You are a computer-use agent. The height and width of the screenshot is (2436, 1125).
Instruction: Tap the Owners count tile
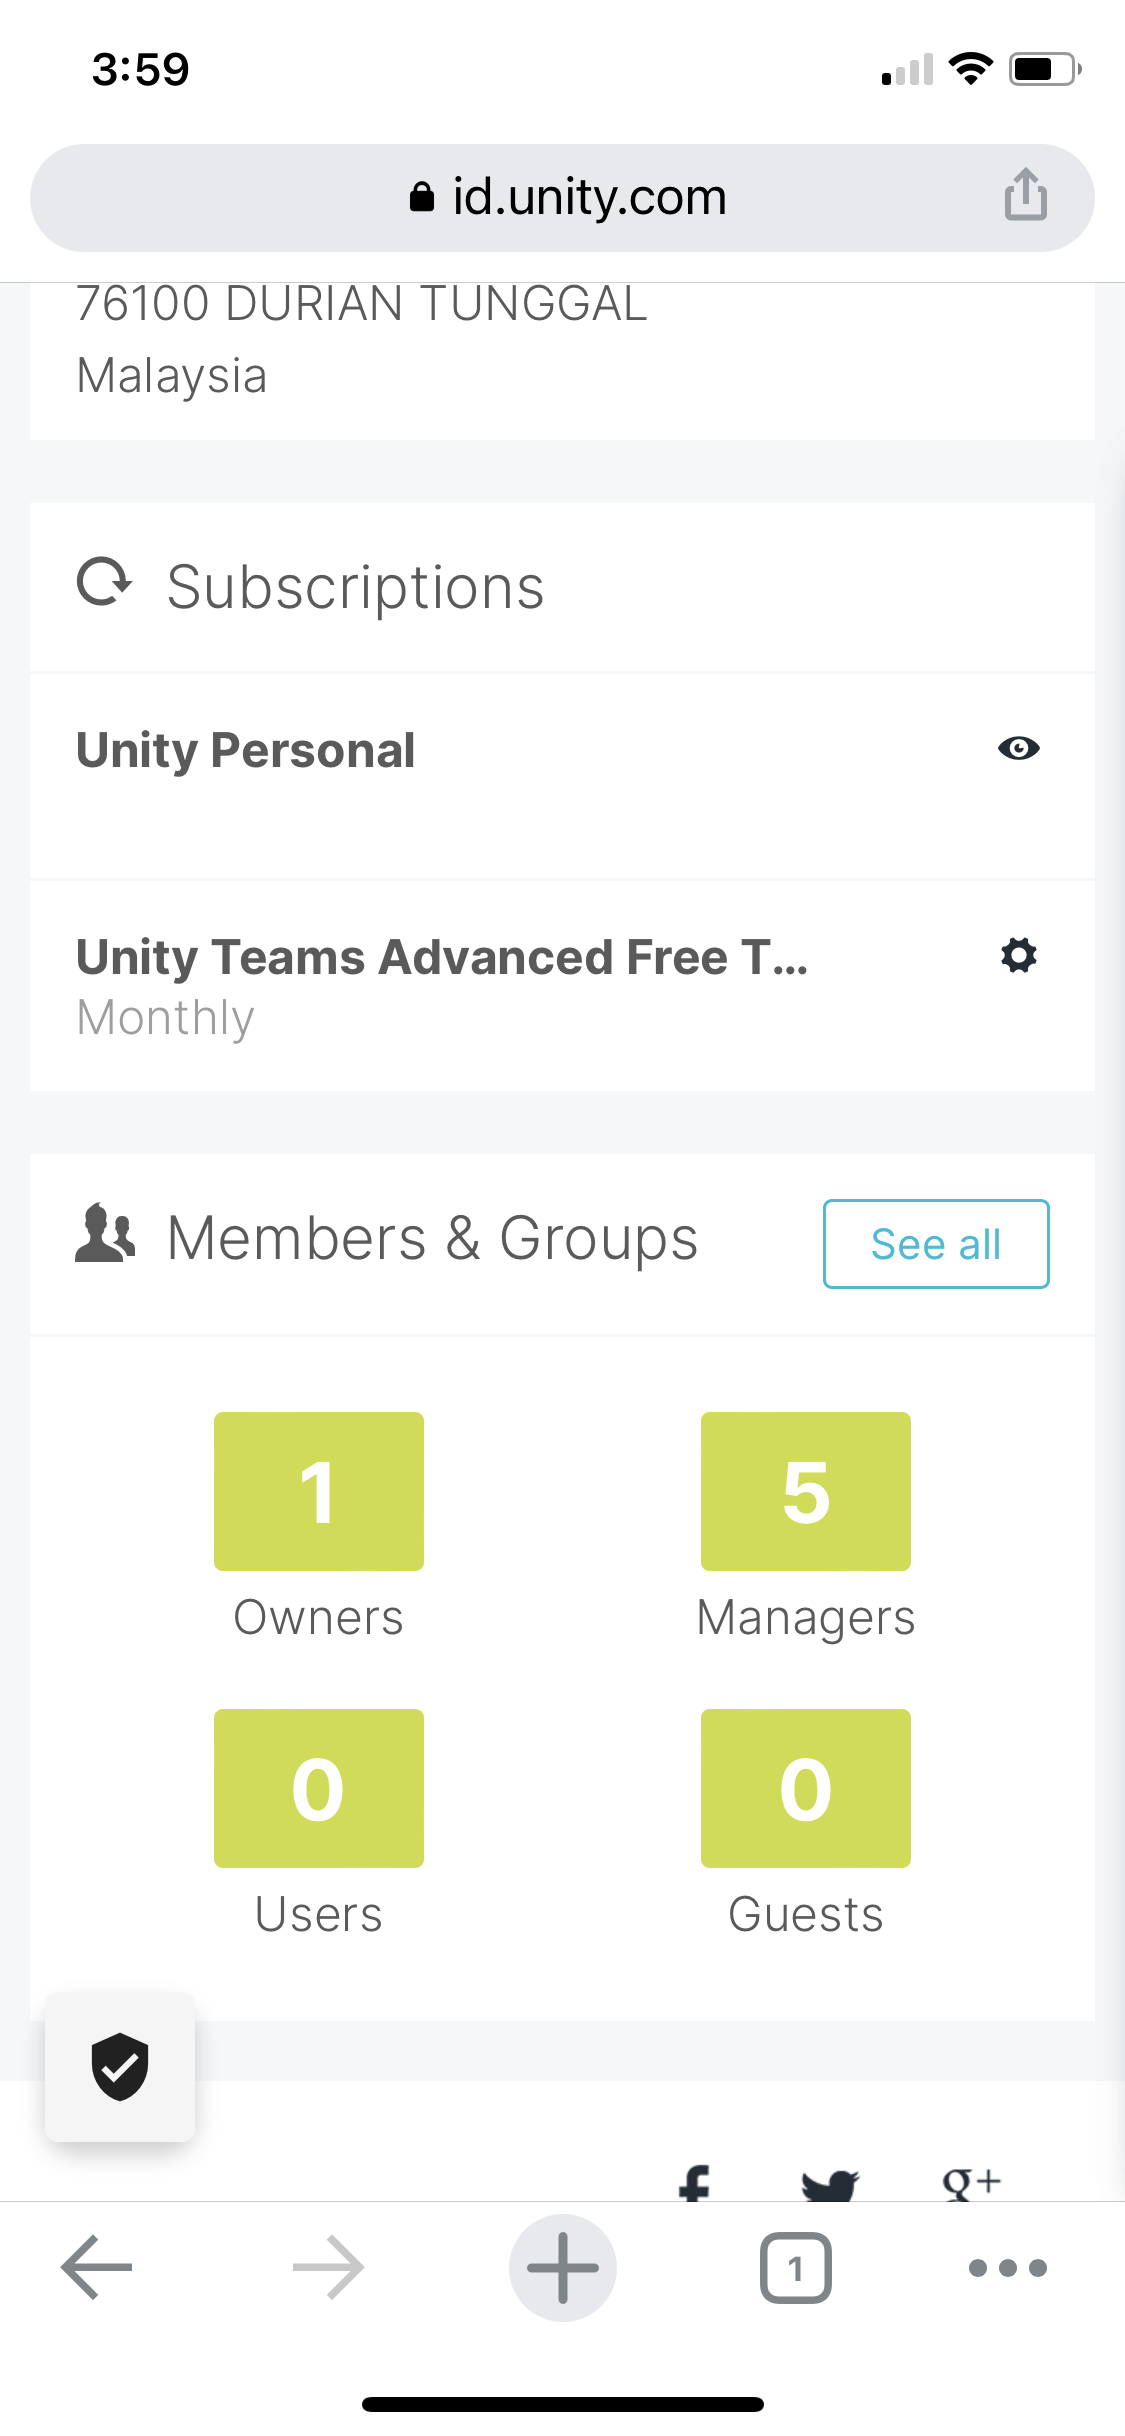pos(318,1491)
